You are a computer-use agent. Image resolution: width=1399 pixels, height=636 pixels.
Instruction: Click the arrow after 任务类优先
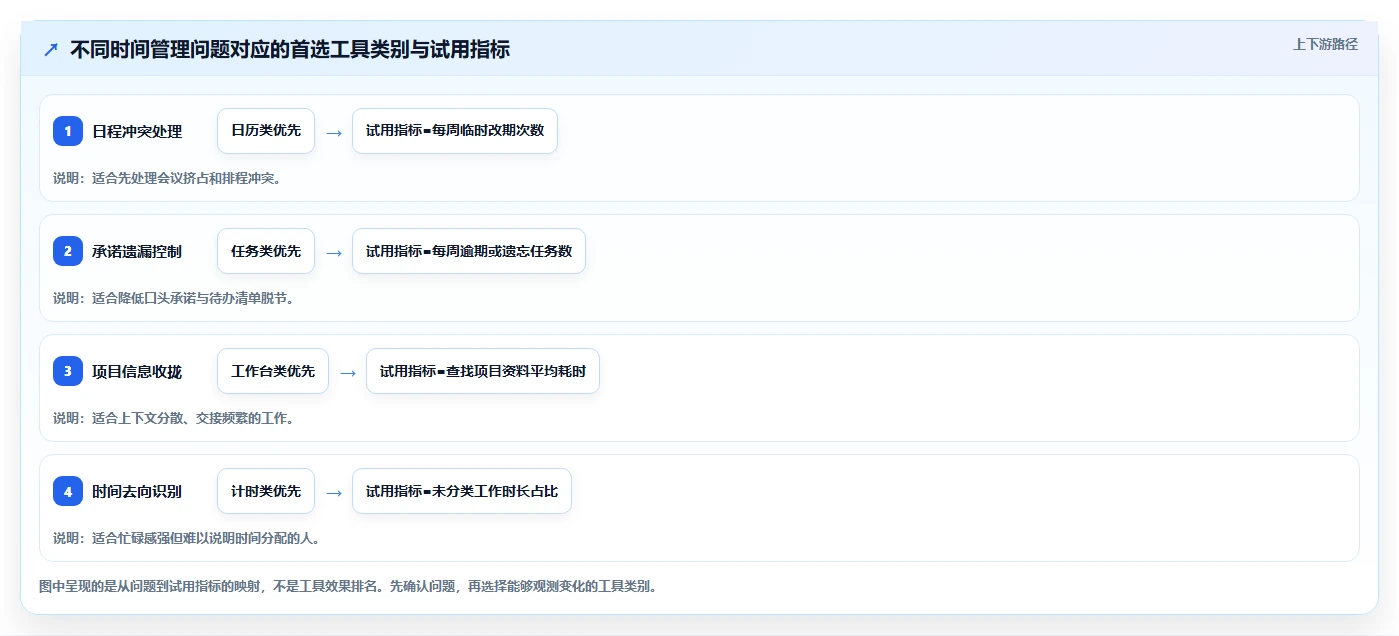(334, 252)
